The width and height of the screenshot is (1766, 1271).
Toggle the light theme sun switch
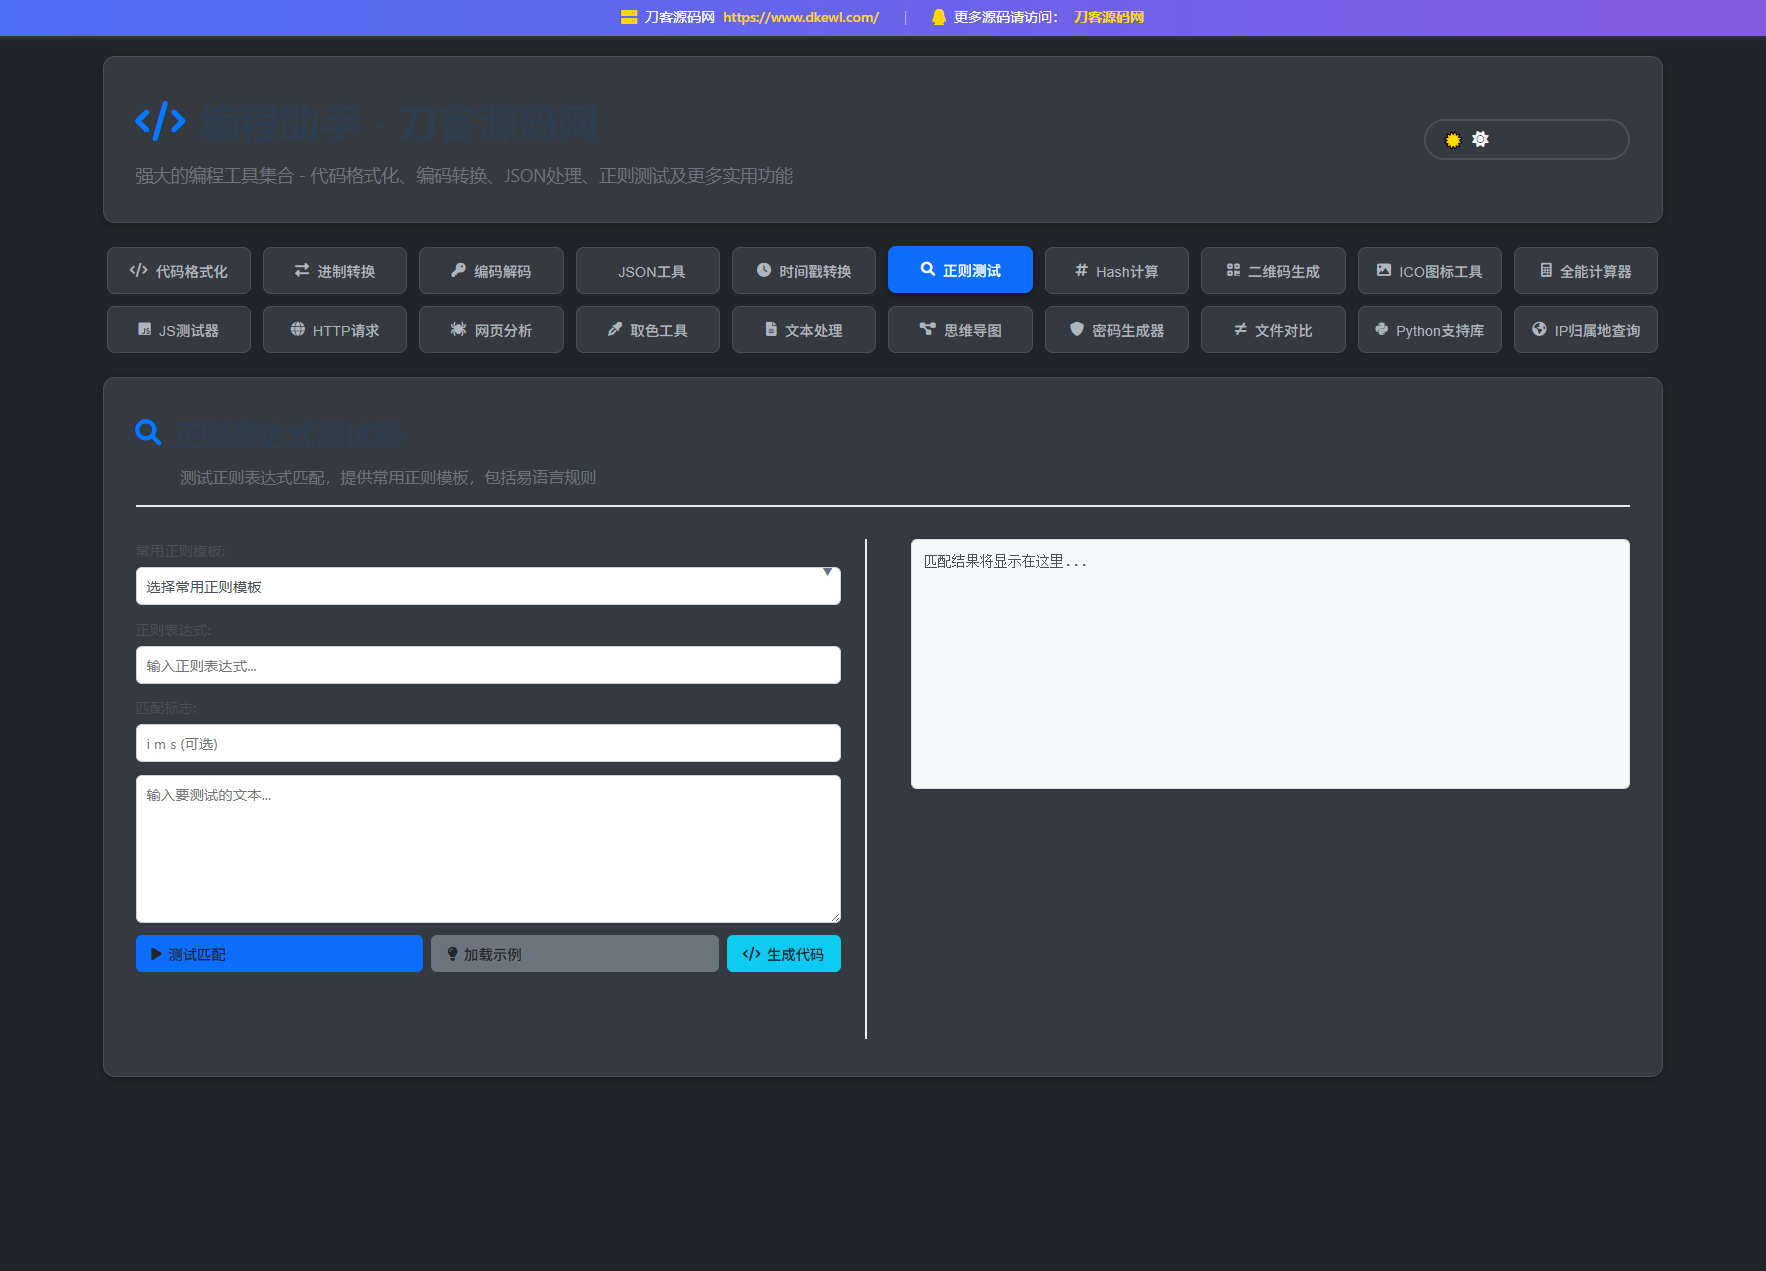click(1452, 140)
